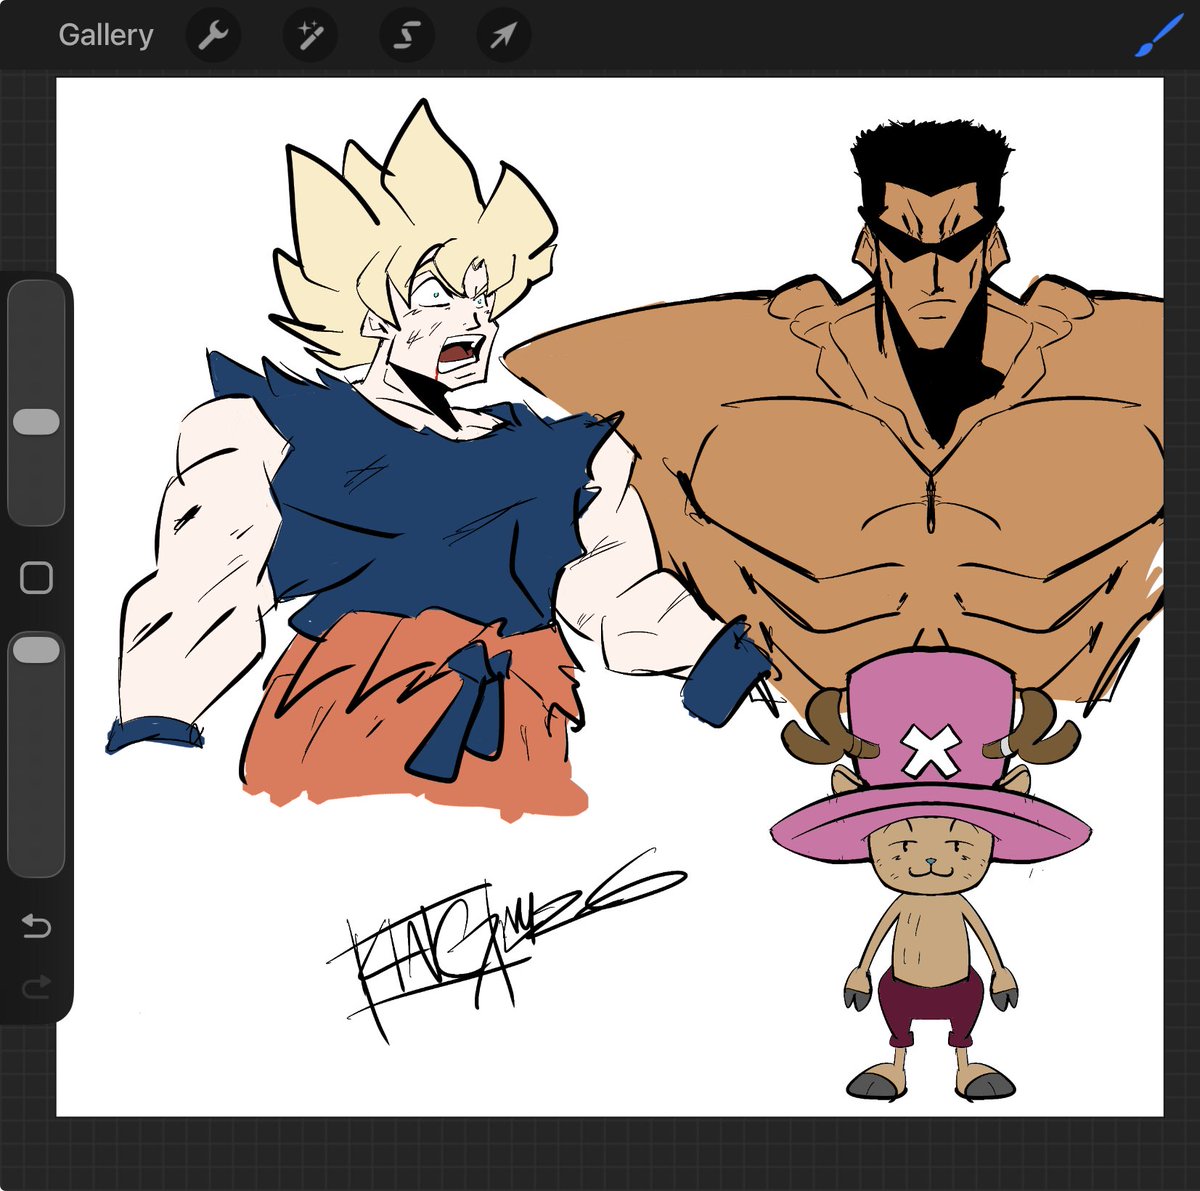This screenshot has height=1191, width=1200.
Task: Tap the Modify square button in sidebar
Action: (37, 578)
